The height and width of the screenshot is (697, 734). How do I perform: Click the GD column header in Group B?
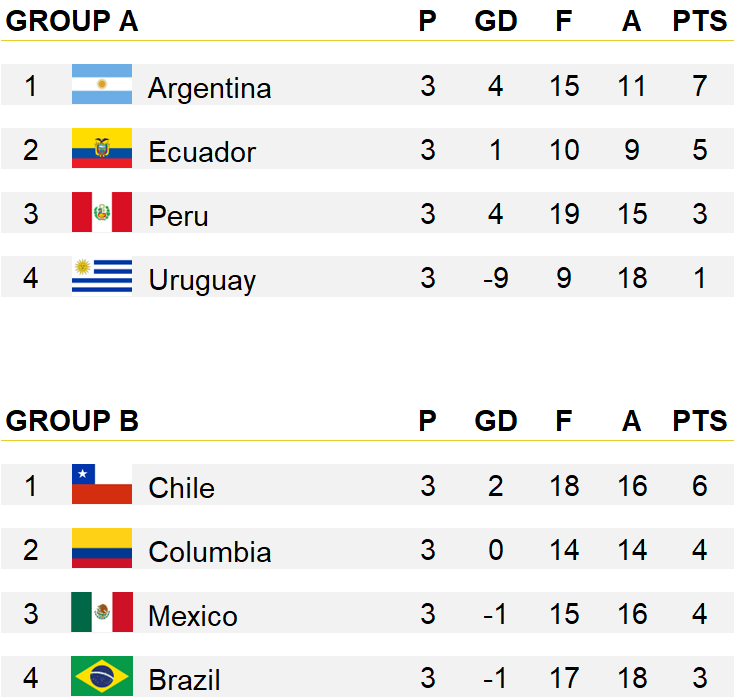pyautogui.click(x=496, y=420)
